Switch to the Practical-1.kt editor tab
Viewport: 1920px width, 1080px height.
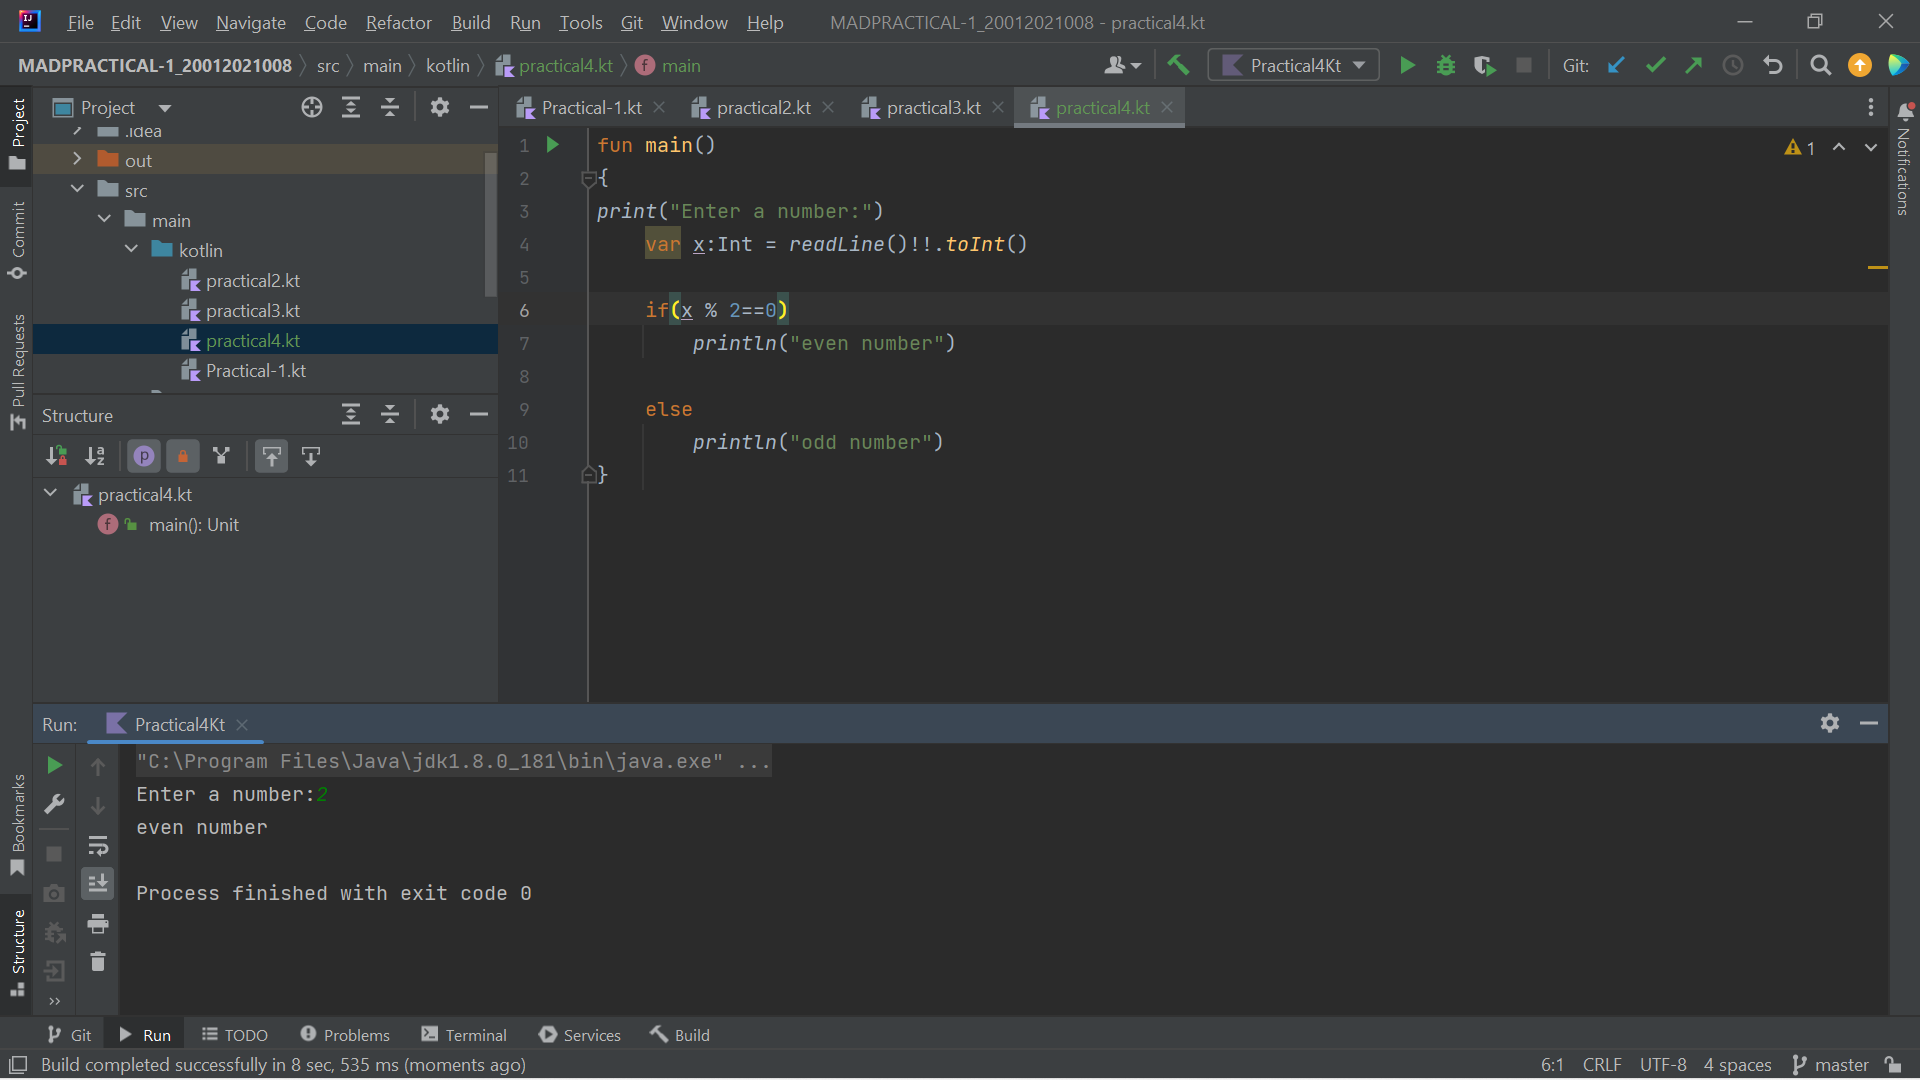591,108
